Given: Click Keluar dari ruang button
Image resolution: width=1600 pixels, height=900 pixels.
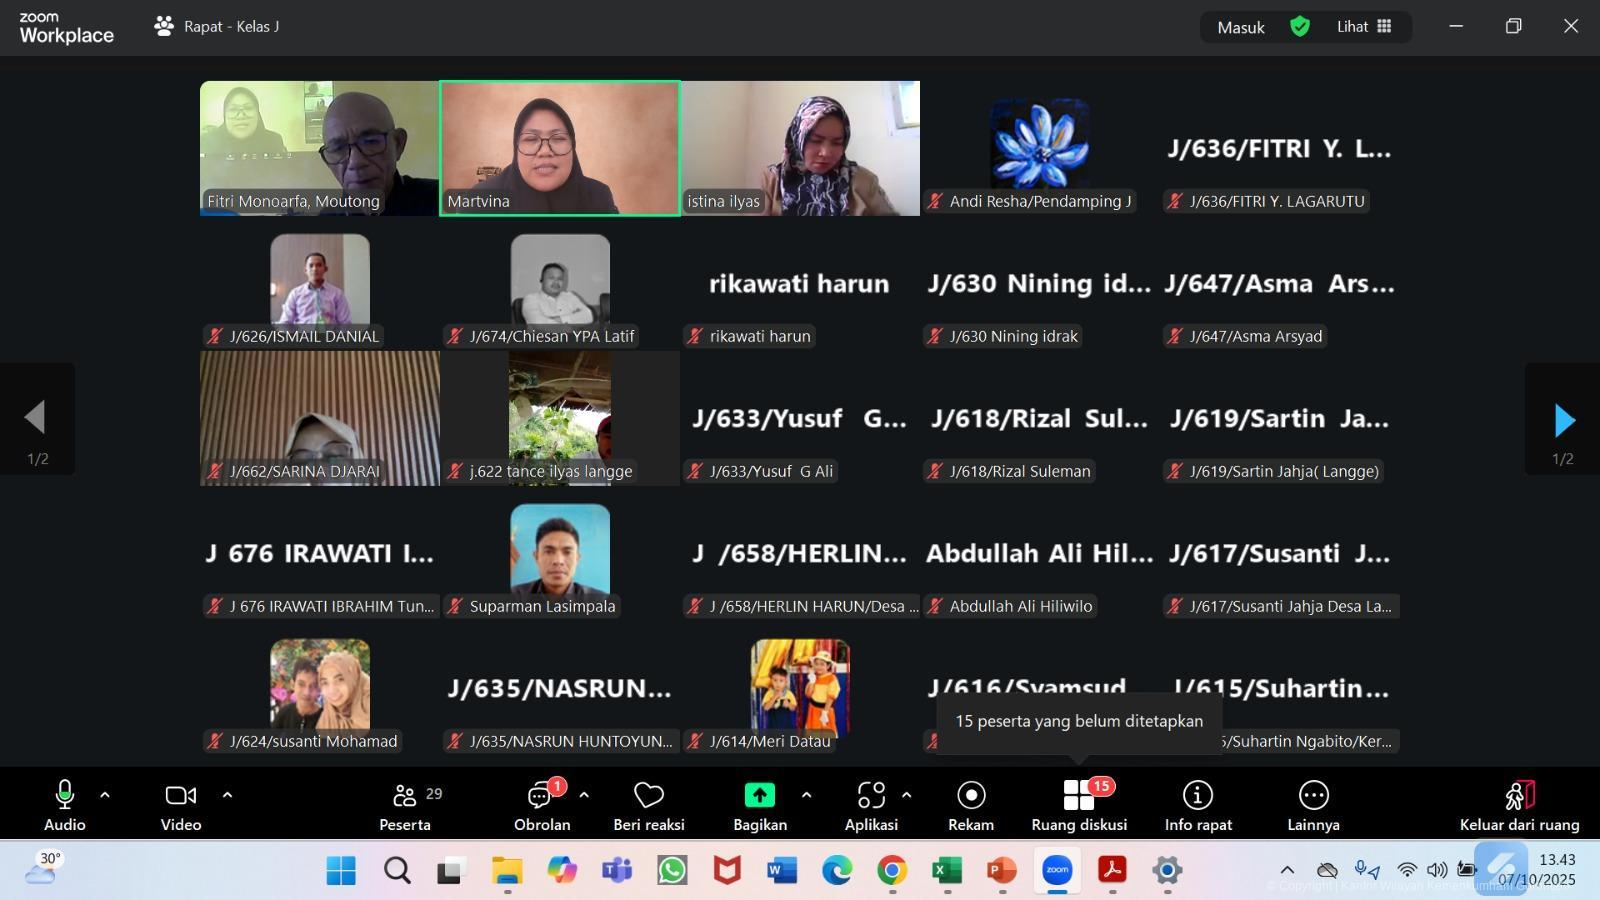Looking at the screenshot, I should point(1519,805).
